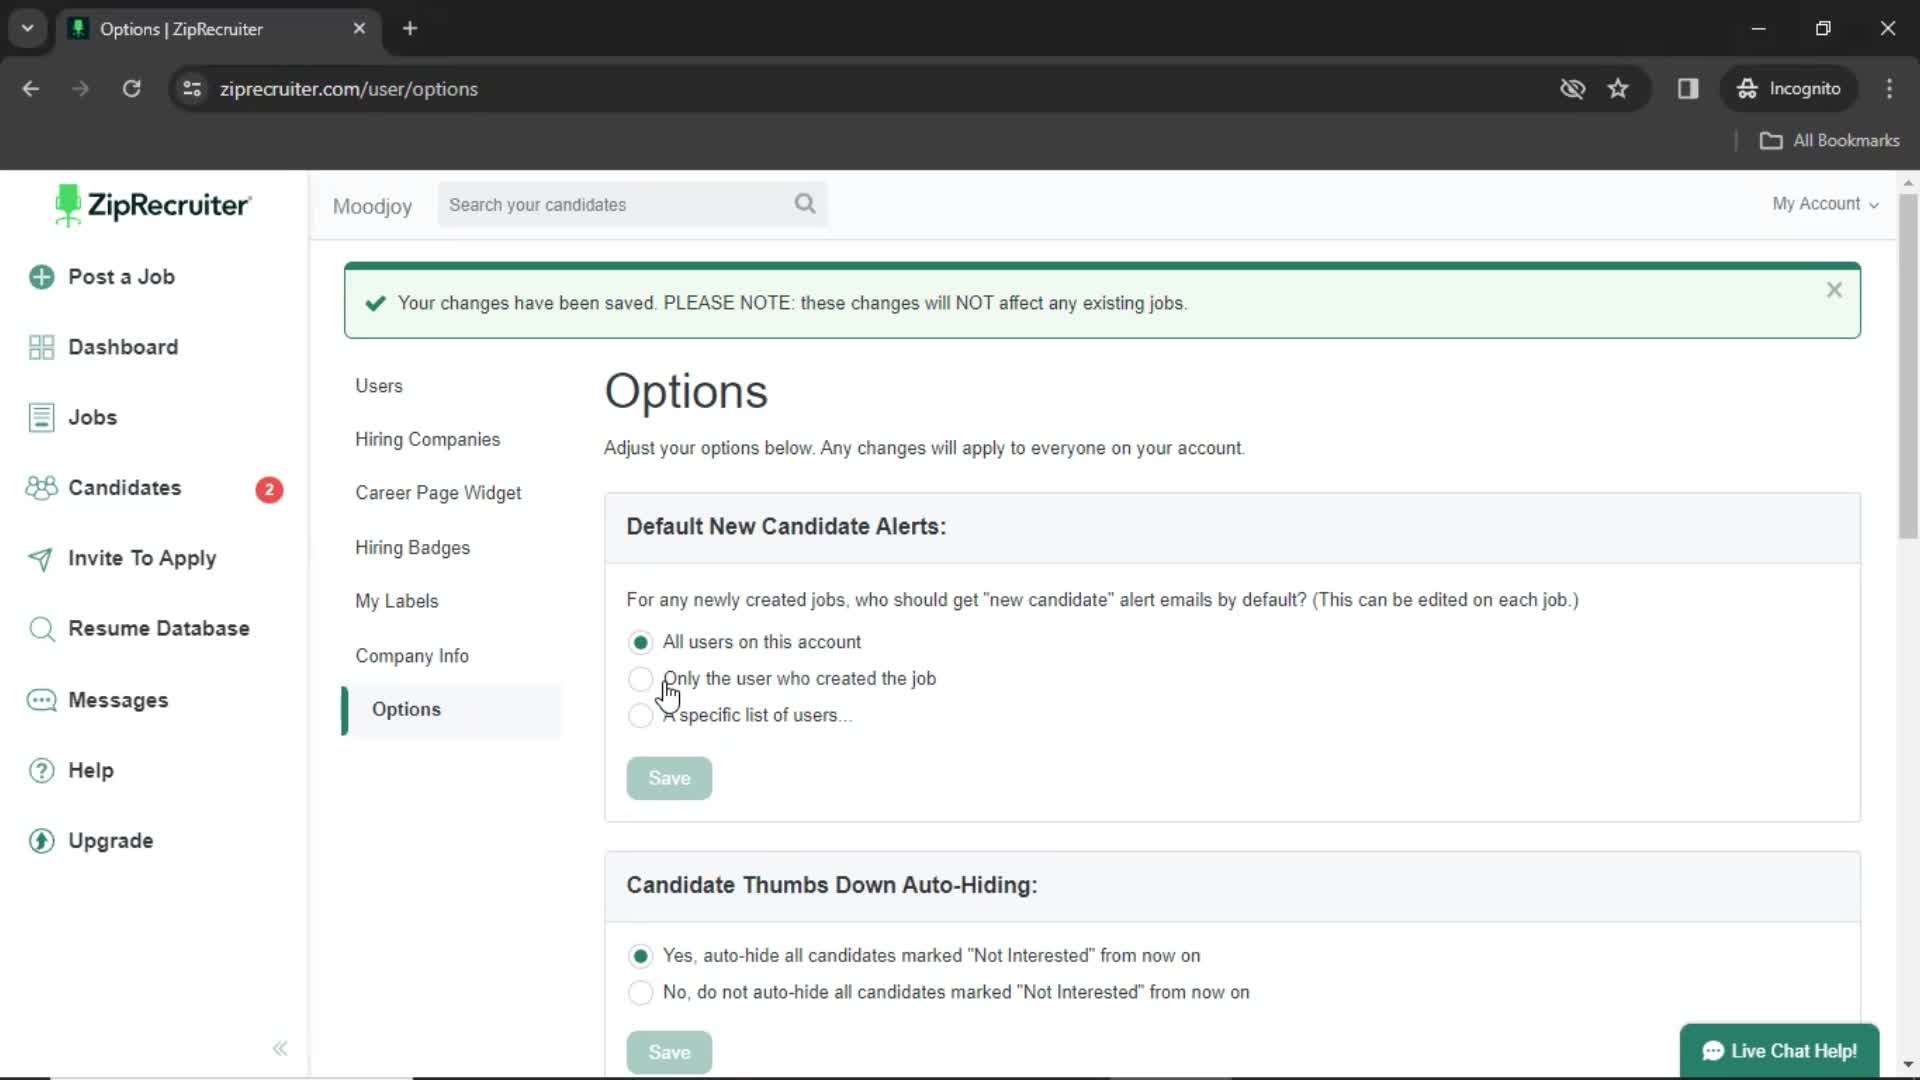Dismiss the saved changes notification

tap(1836, 290)
